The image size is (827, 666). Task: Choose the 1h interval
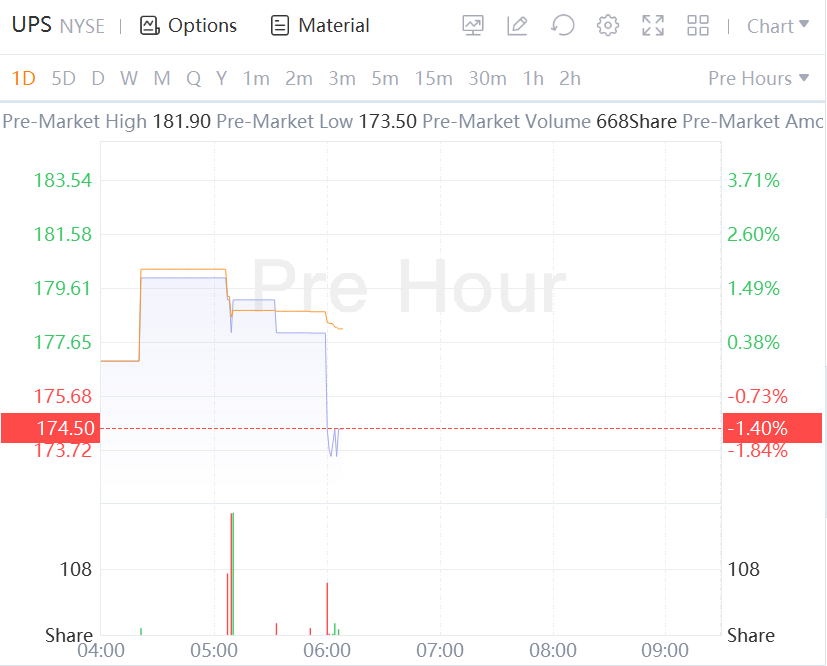coord(533,78)
